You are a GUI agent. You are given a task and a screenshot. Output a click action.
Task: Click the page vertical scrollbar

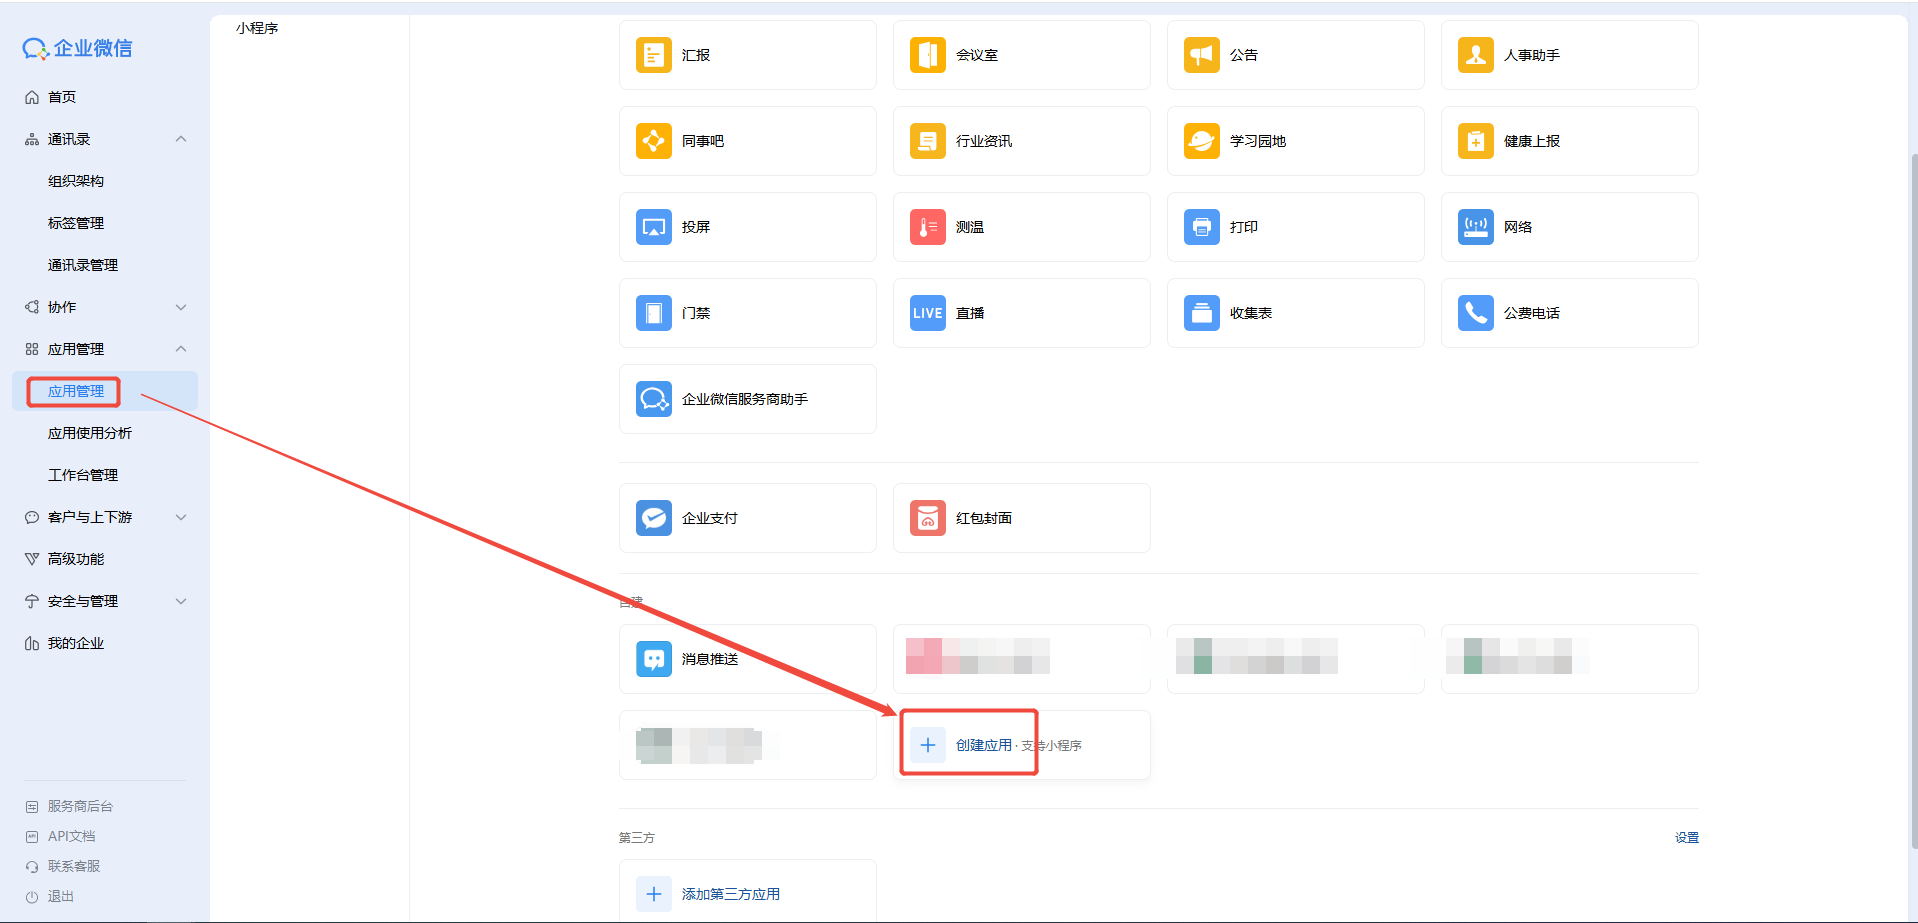(x=1914, y=500)
